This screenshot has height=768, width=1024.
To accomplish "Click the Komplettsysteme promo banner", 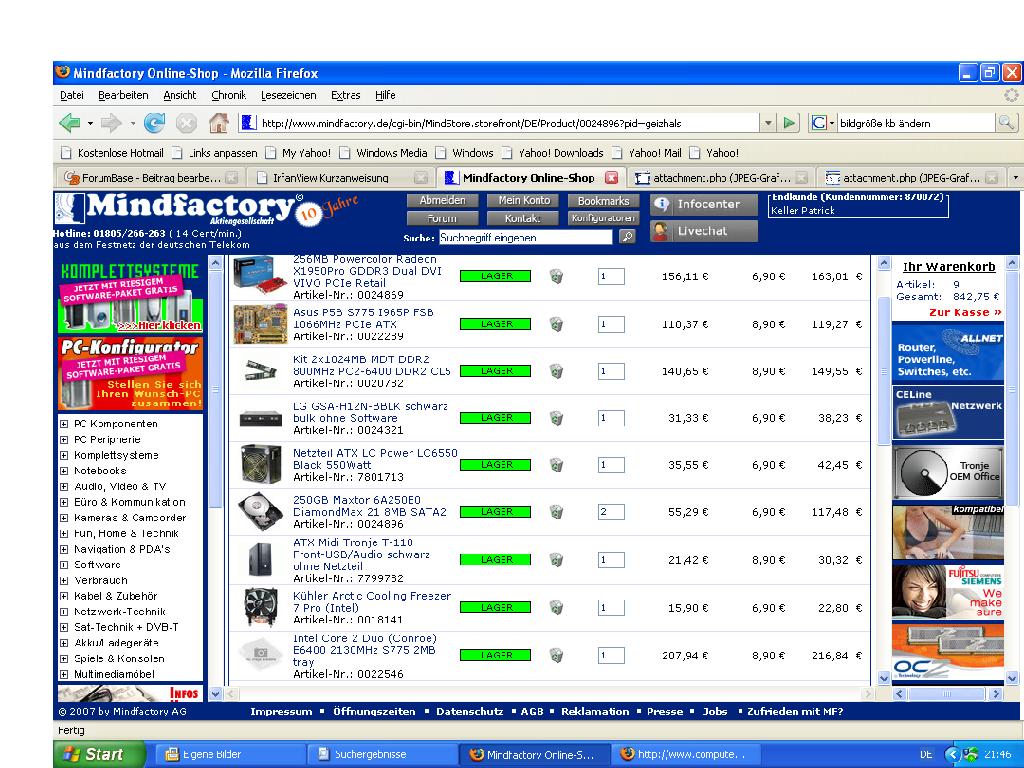I will 131,296.
